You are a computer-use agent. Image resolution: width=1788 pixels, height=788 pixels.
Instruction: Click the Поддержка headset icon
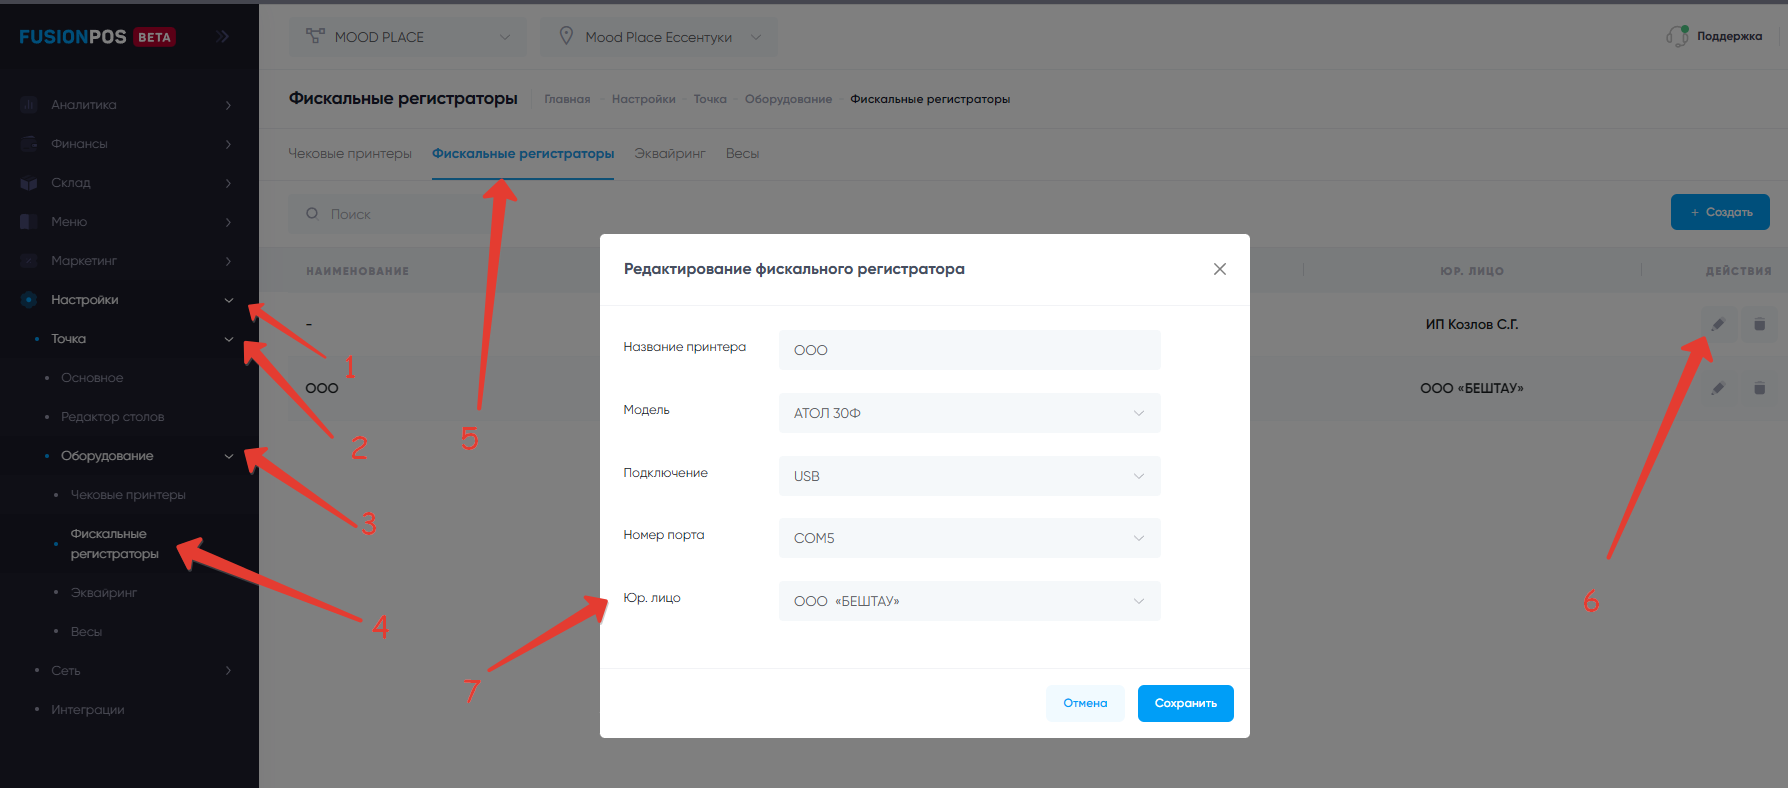coord(1677,36)
